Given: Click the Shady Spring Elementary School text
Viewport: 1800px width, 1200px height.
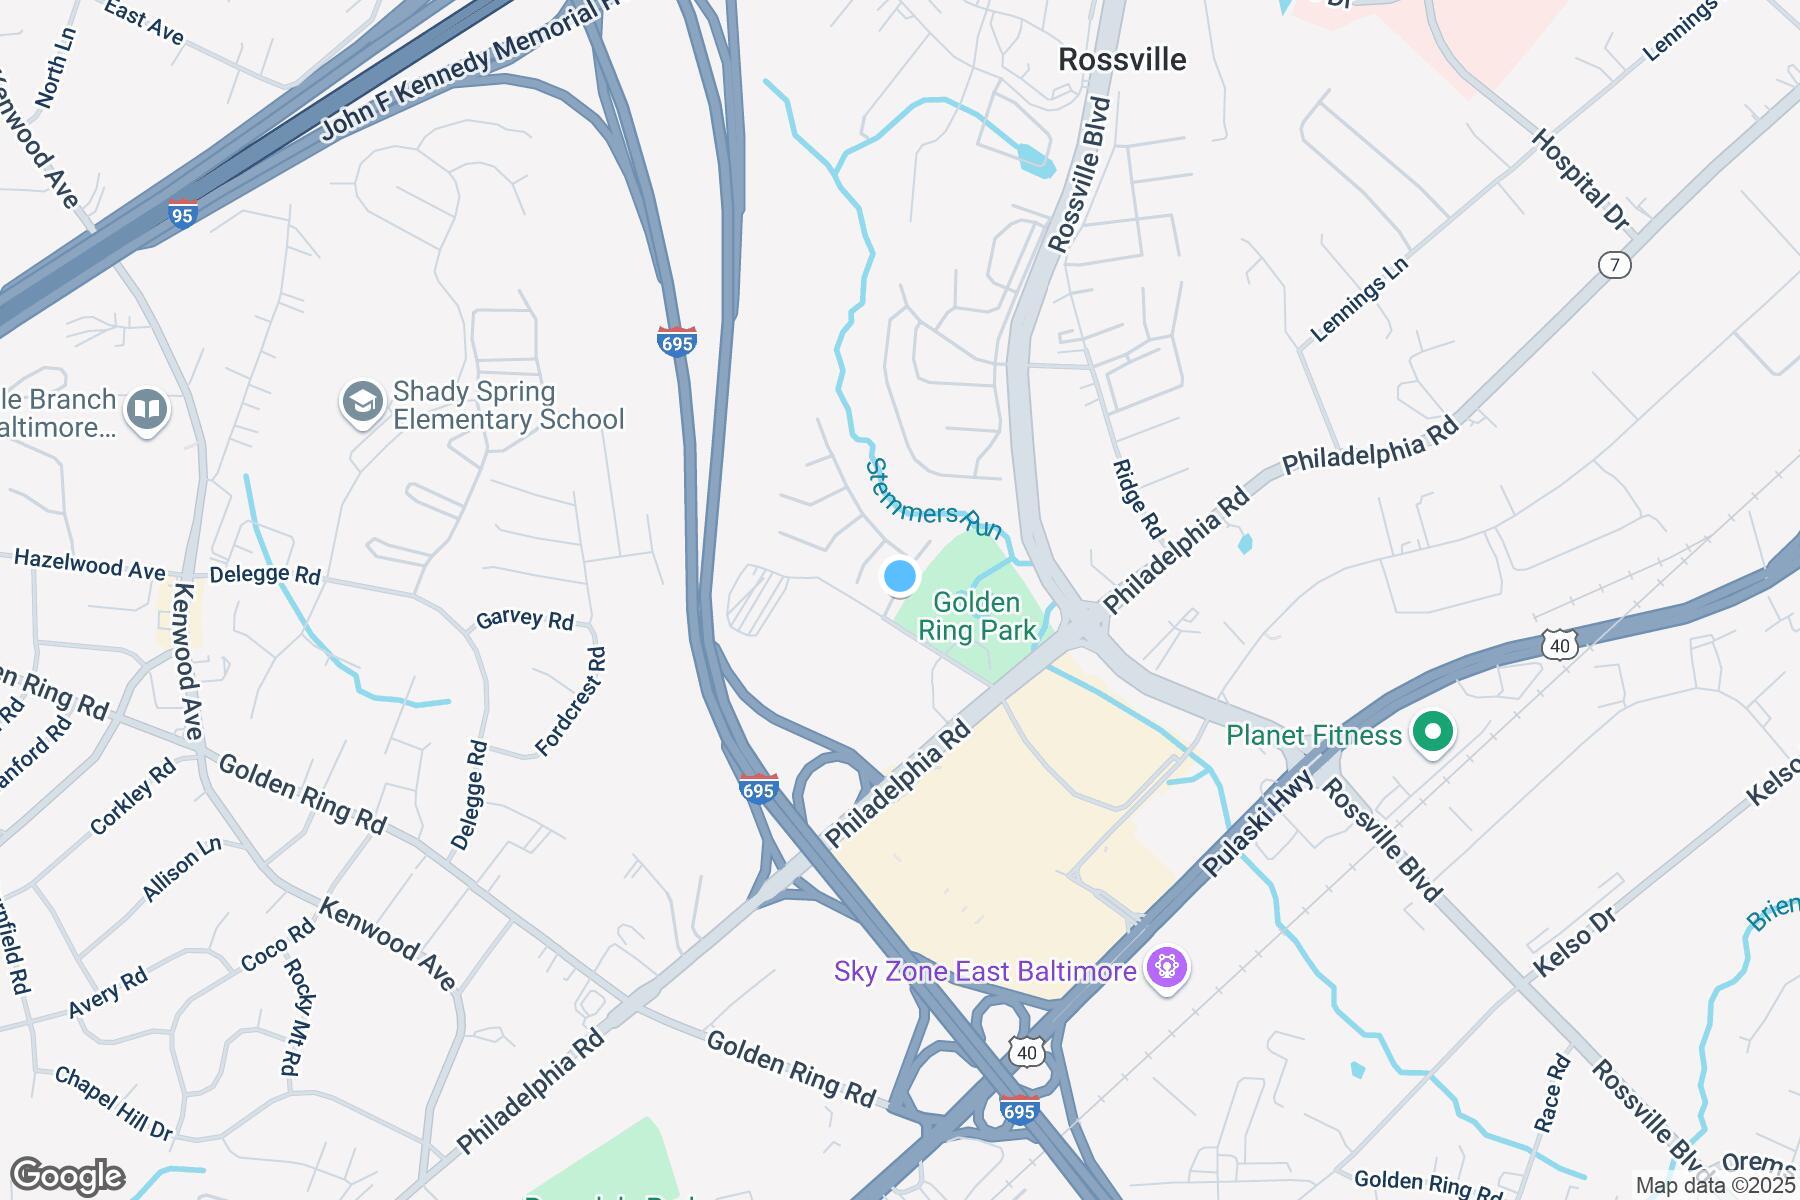Looking at the screenshot, I should pyautogui.click(x=508, y=405).
